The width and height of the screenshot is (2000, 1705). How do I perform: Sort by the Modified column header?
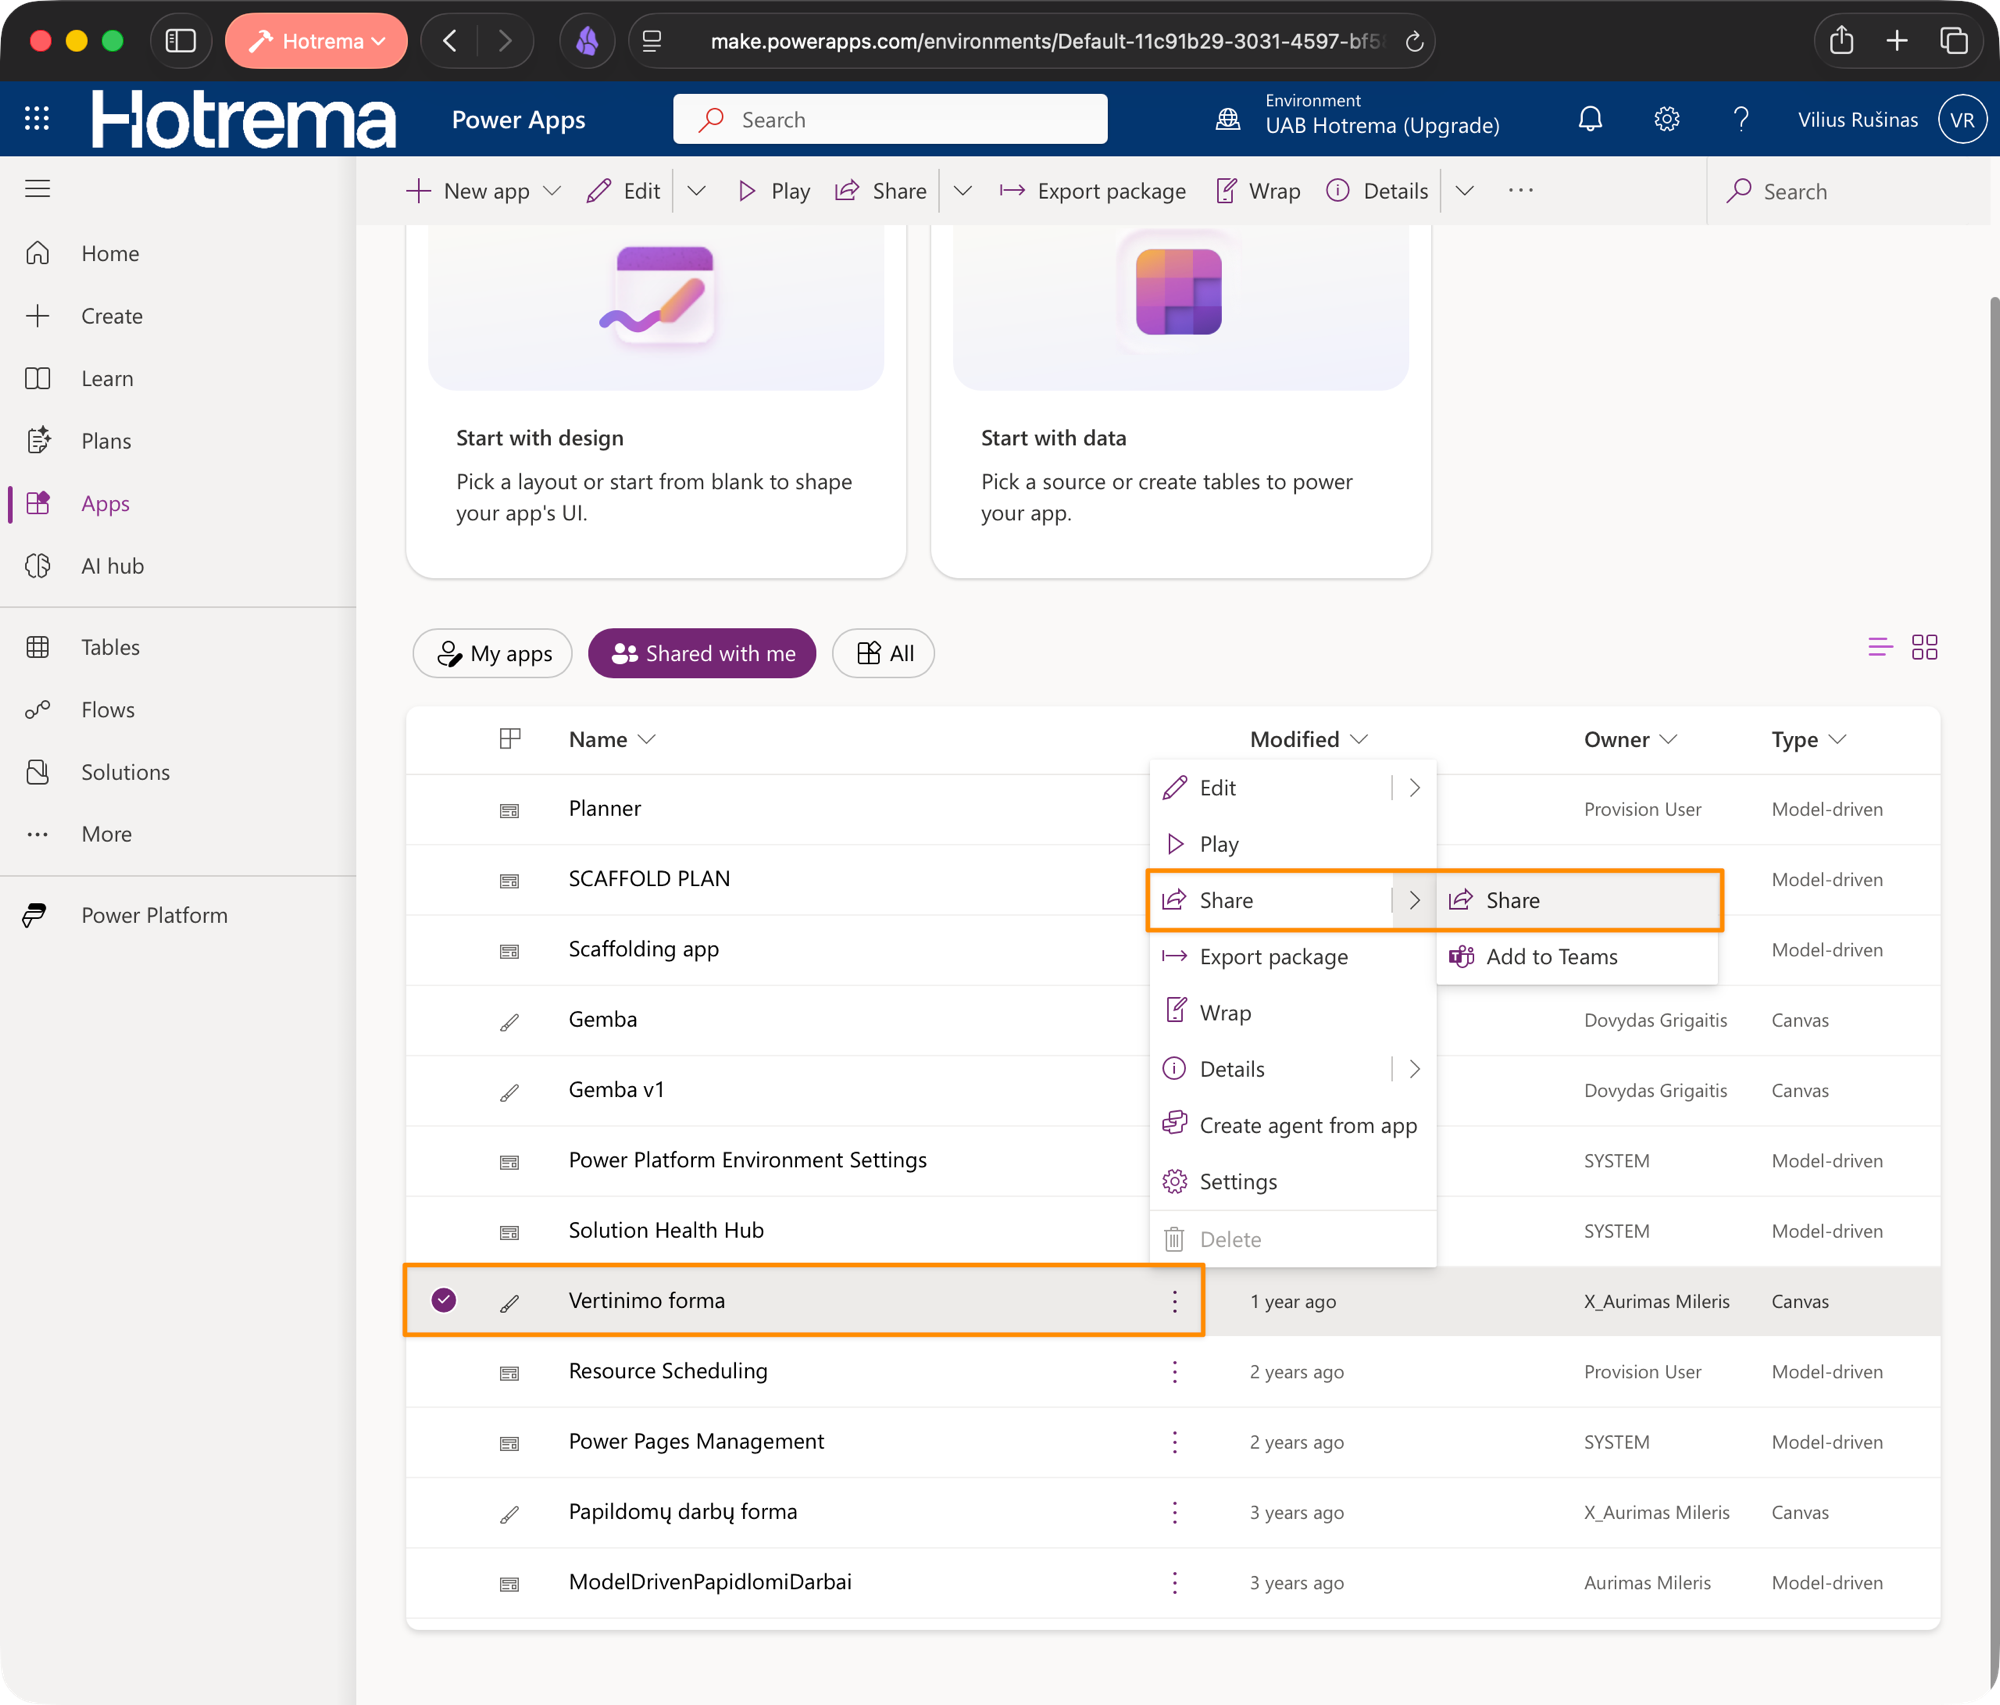(1308, 739)
